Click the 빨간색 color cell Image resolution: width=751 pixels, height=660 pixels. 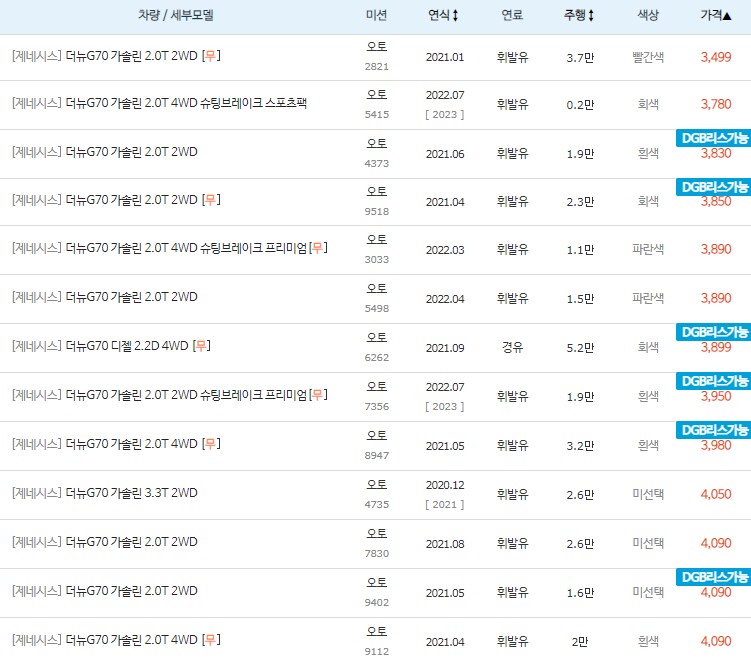[648, 57]
